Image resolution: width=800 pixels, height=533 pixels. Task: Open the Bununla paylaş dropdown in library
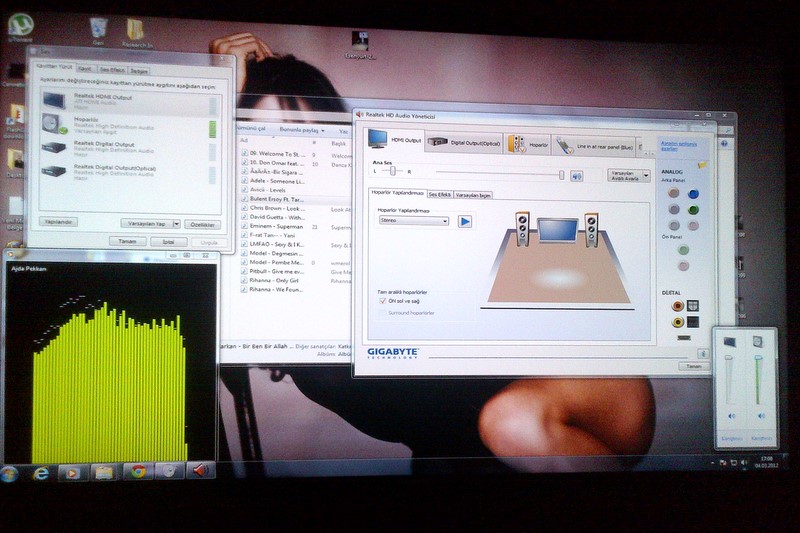(x=302, y=130)
